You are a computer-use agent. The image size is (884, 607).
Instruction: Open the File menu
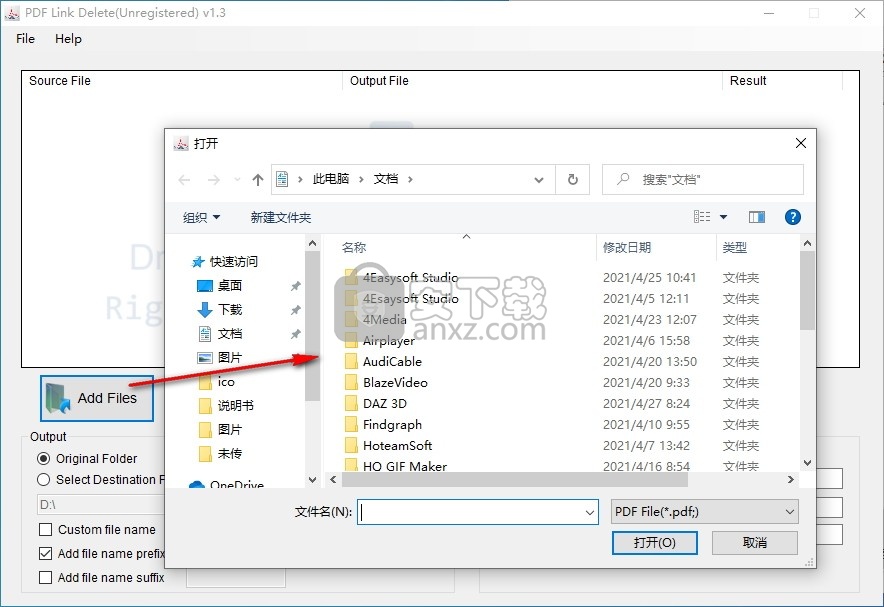[x=25, y=39]
